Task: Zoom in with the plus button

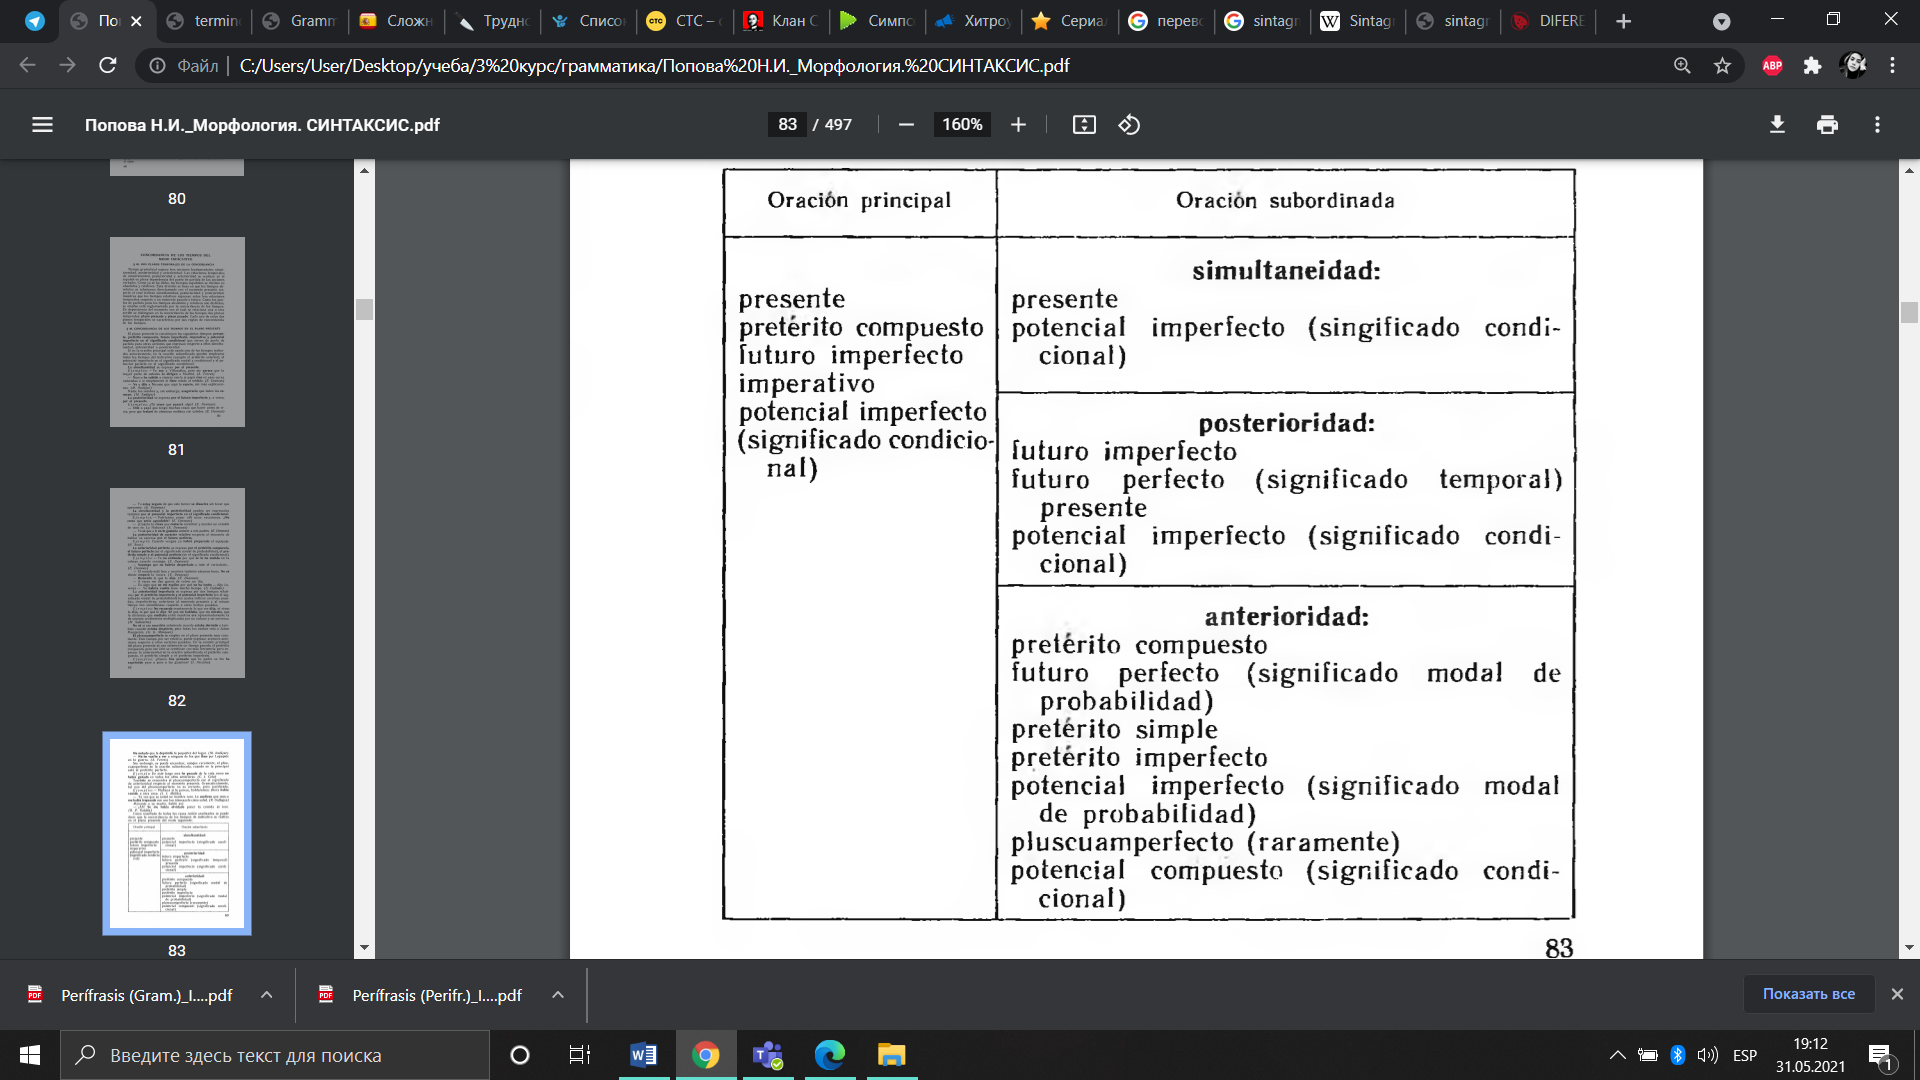Action: pyautogui.click(x=1018, y=125)
